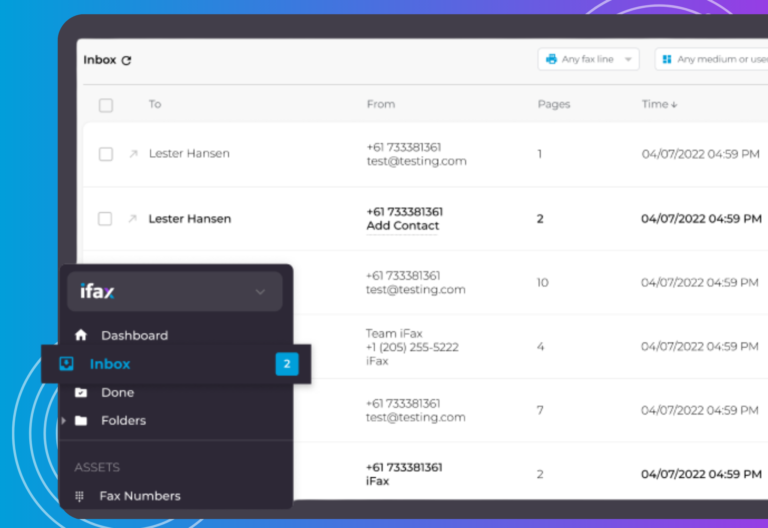Image resolution: width=768 pixels, height=528 pixels.
Task: Click the Time column sort arrow
Action: pyautogui.click(x=674, y=105)
